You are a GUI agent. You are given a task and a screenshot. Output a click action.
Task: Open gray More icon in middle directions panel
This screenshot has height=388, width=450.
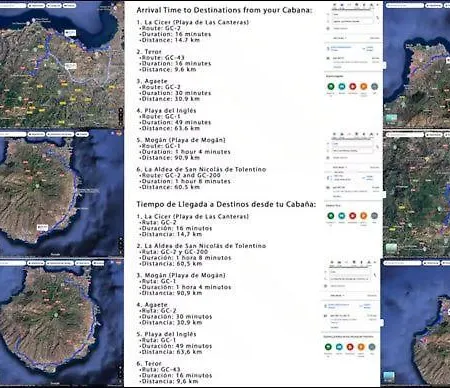click(x=374, y=216)
